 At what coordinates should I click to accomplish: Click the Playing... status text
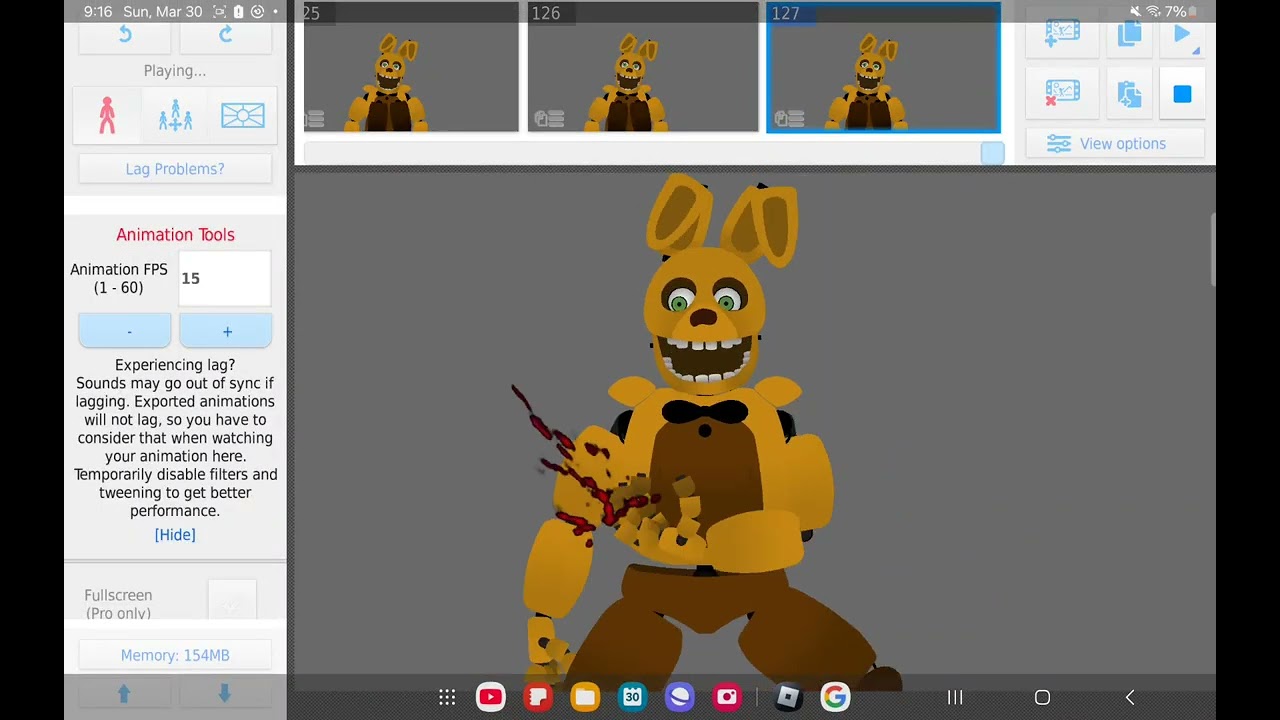[x=175, y=71]
